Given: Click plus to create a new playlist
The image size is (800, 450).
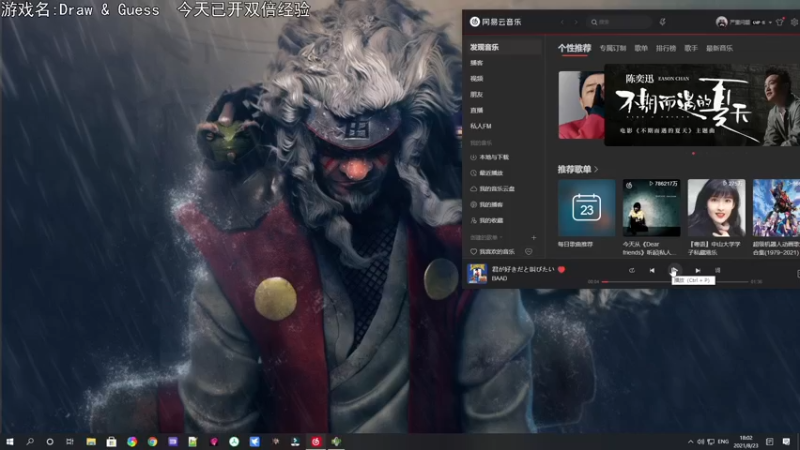Looking at the screenshot, I should tap(534, 237).
